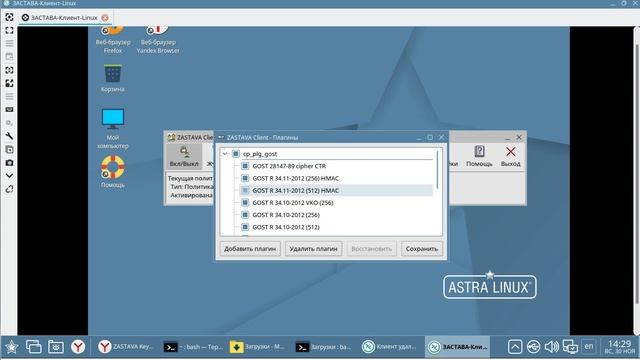The image size is (640, 360).
Task: Click the USB devices tray icon
Action: 533,347
